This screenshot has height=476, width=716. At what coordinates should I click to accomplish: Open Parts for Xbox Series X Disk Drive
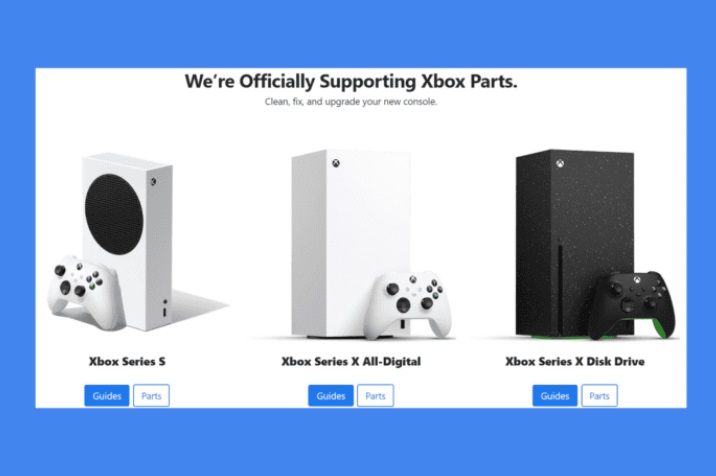tap(599, 396)
